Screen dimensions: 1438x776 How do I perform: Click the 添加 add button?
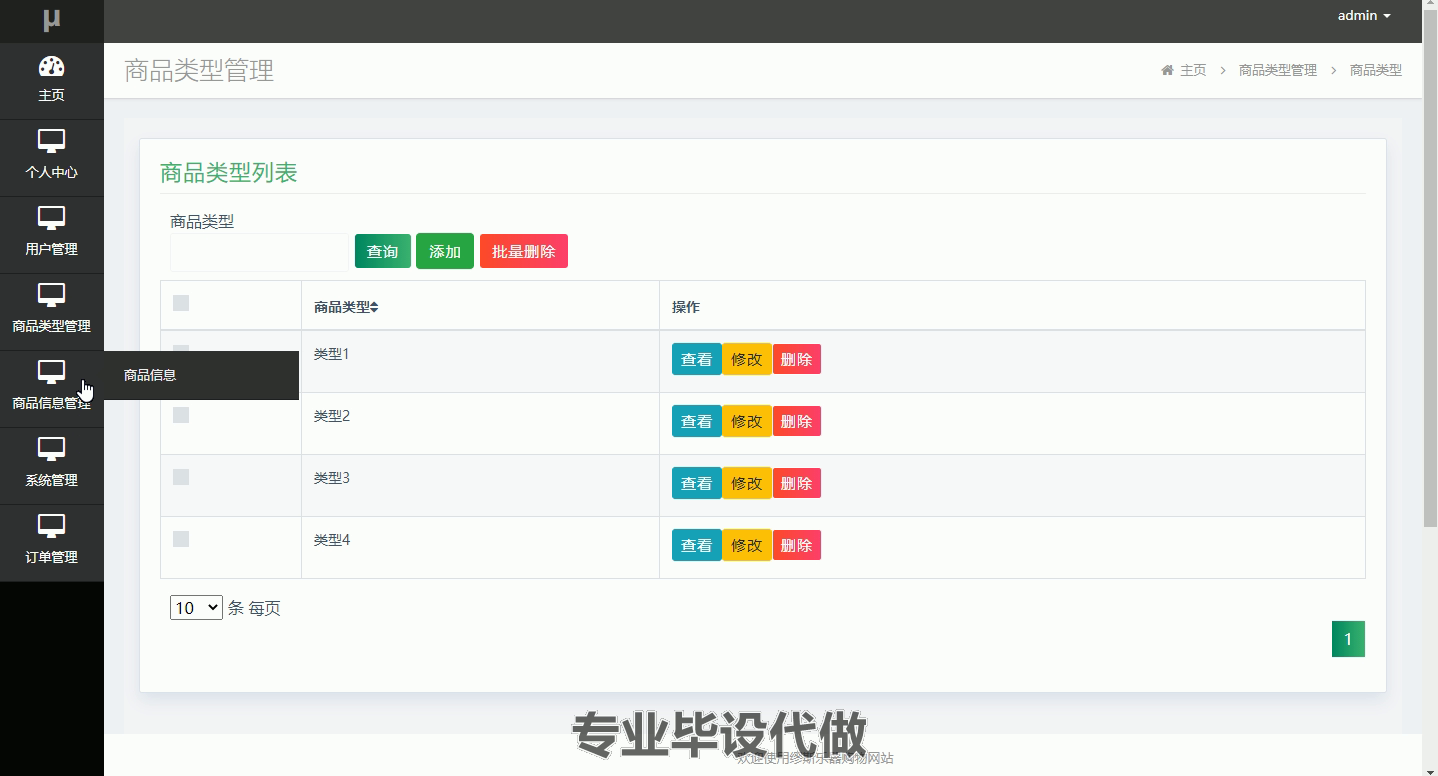445,252
